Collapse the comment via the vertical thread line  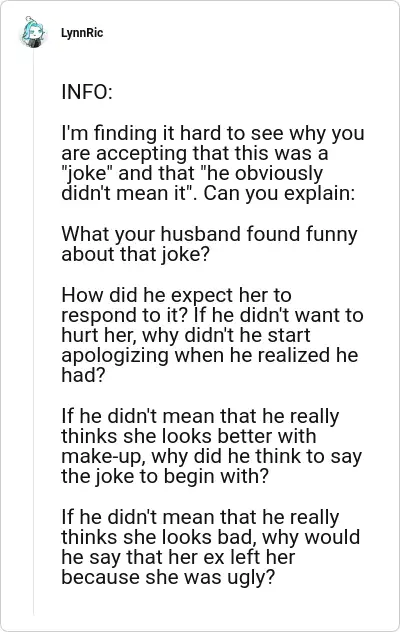[33, 333]
